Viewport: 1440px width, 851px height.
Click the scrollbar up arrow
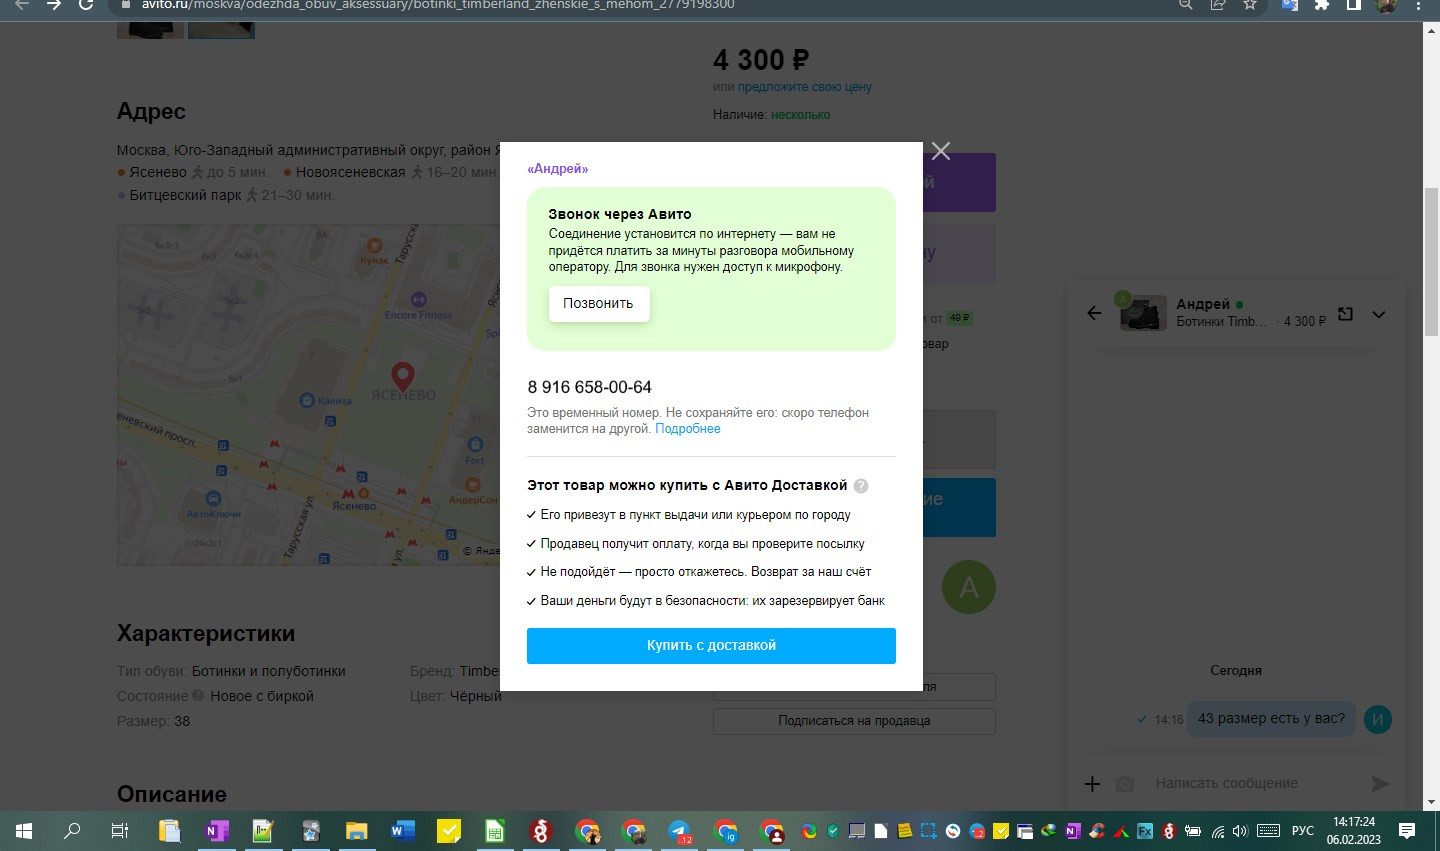tap(1431, 29)
